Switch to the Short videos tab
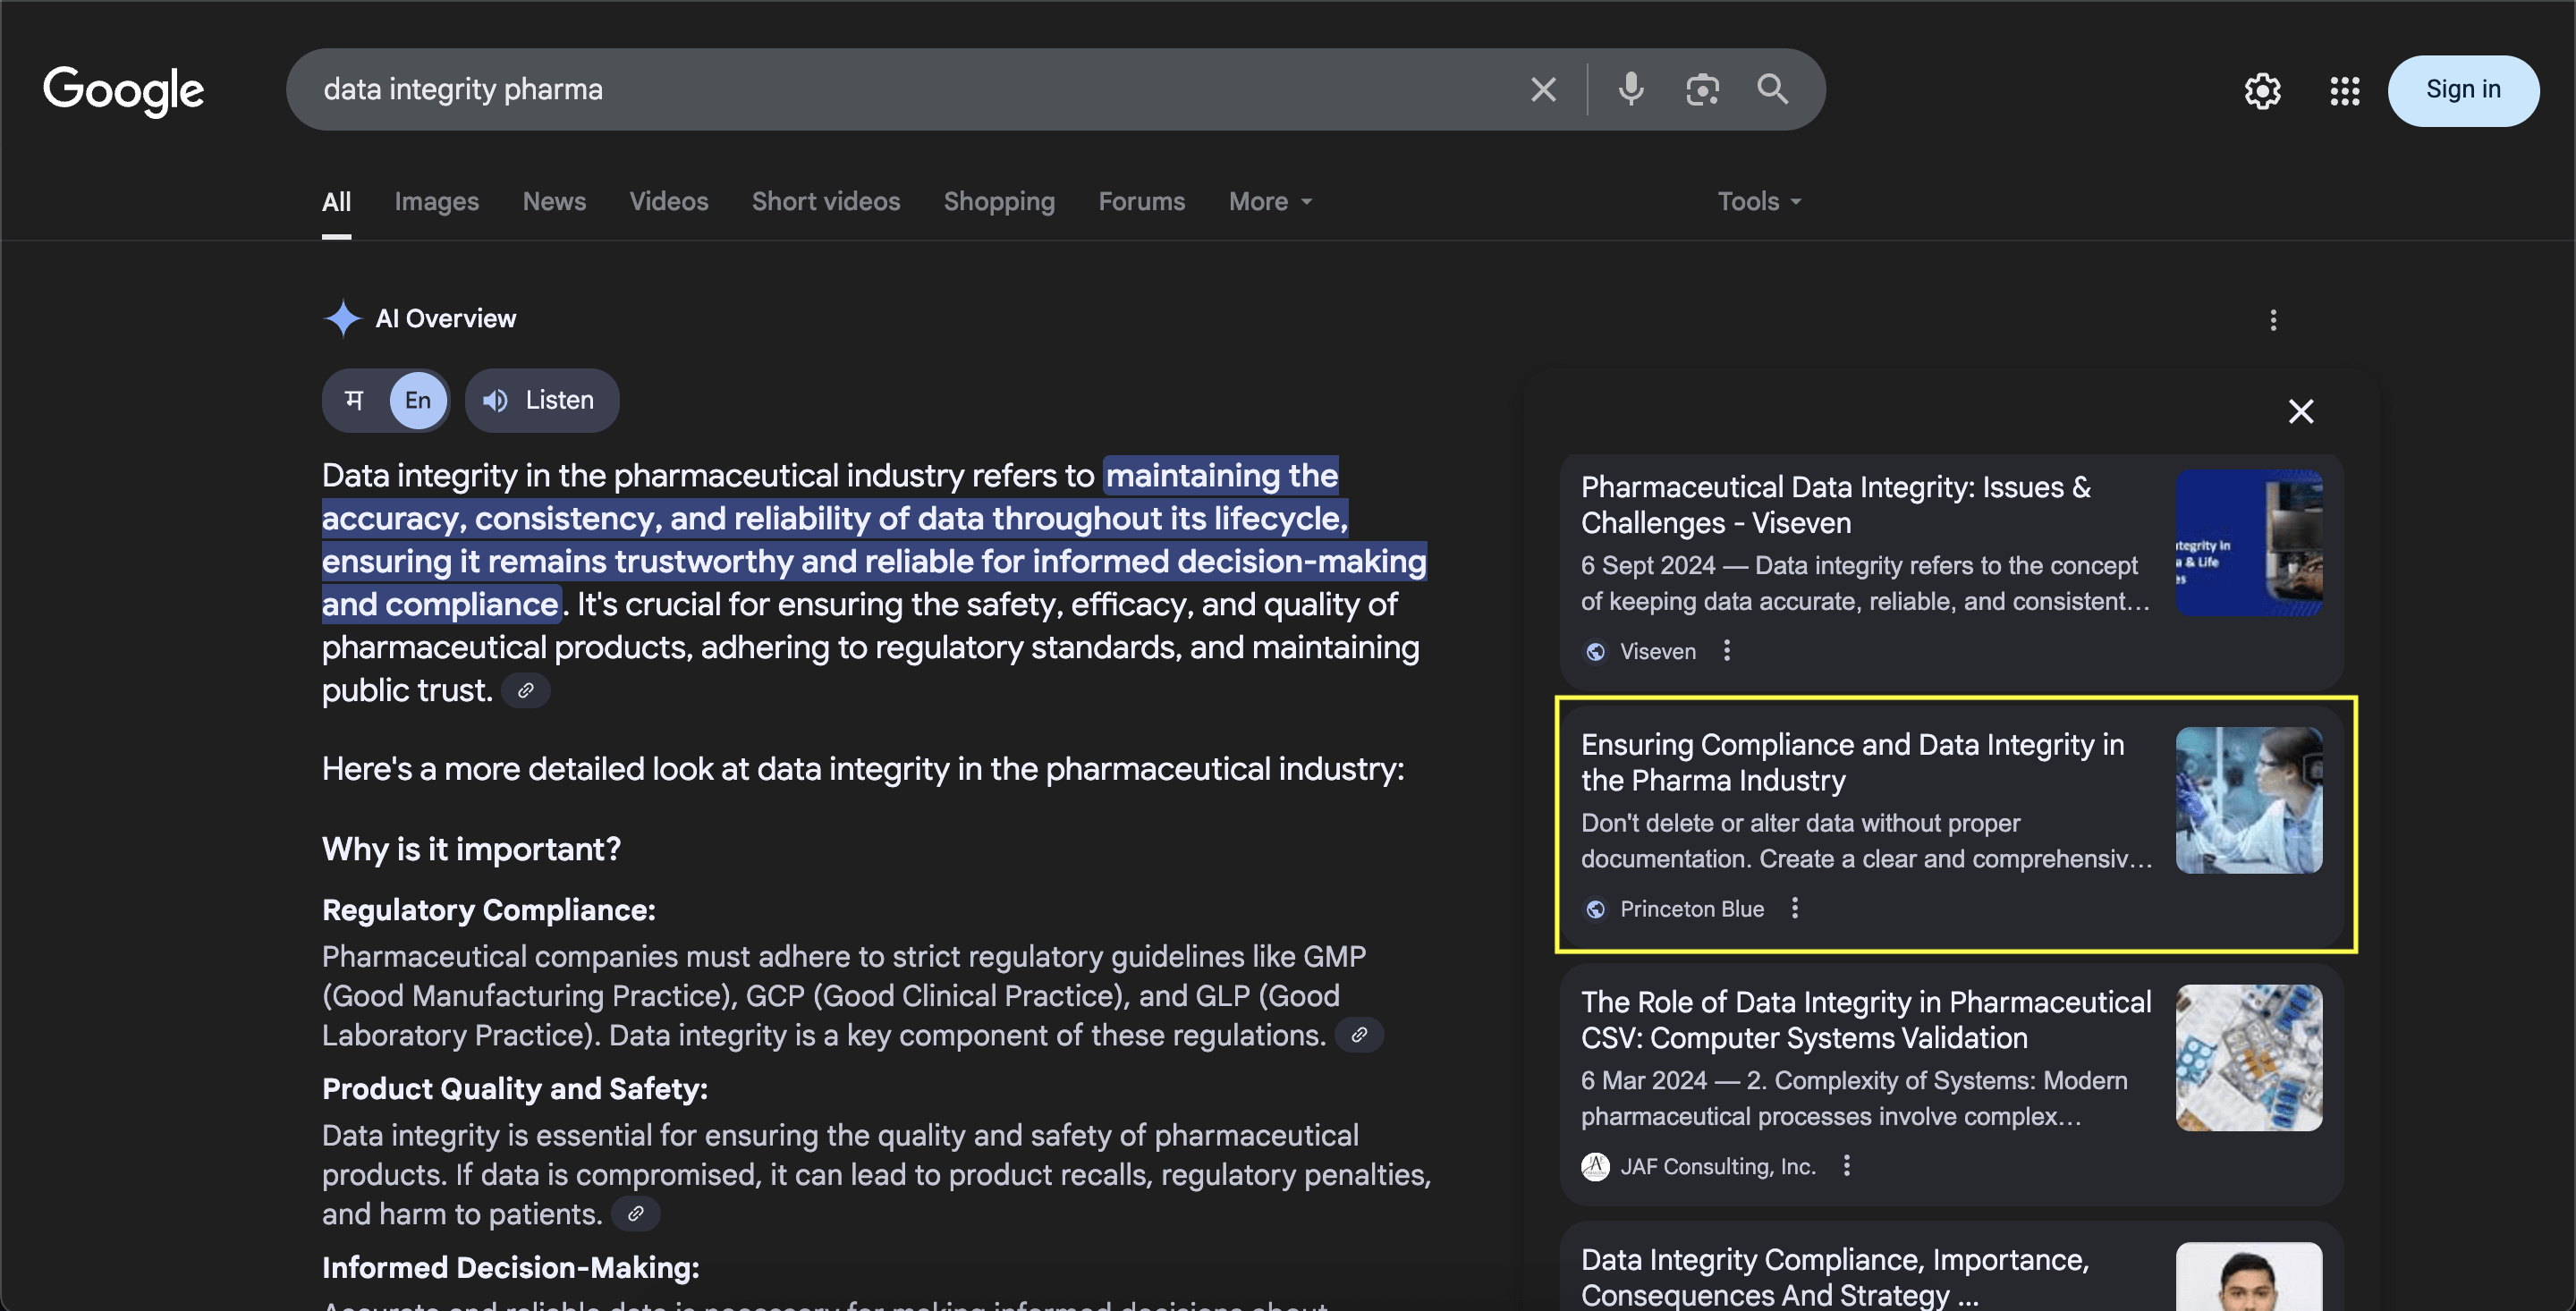2576x1311 pixels. pyautogui.click(x=826, y=202)
